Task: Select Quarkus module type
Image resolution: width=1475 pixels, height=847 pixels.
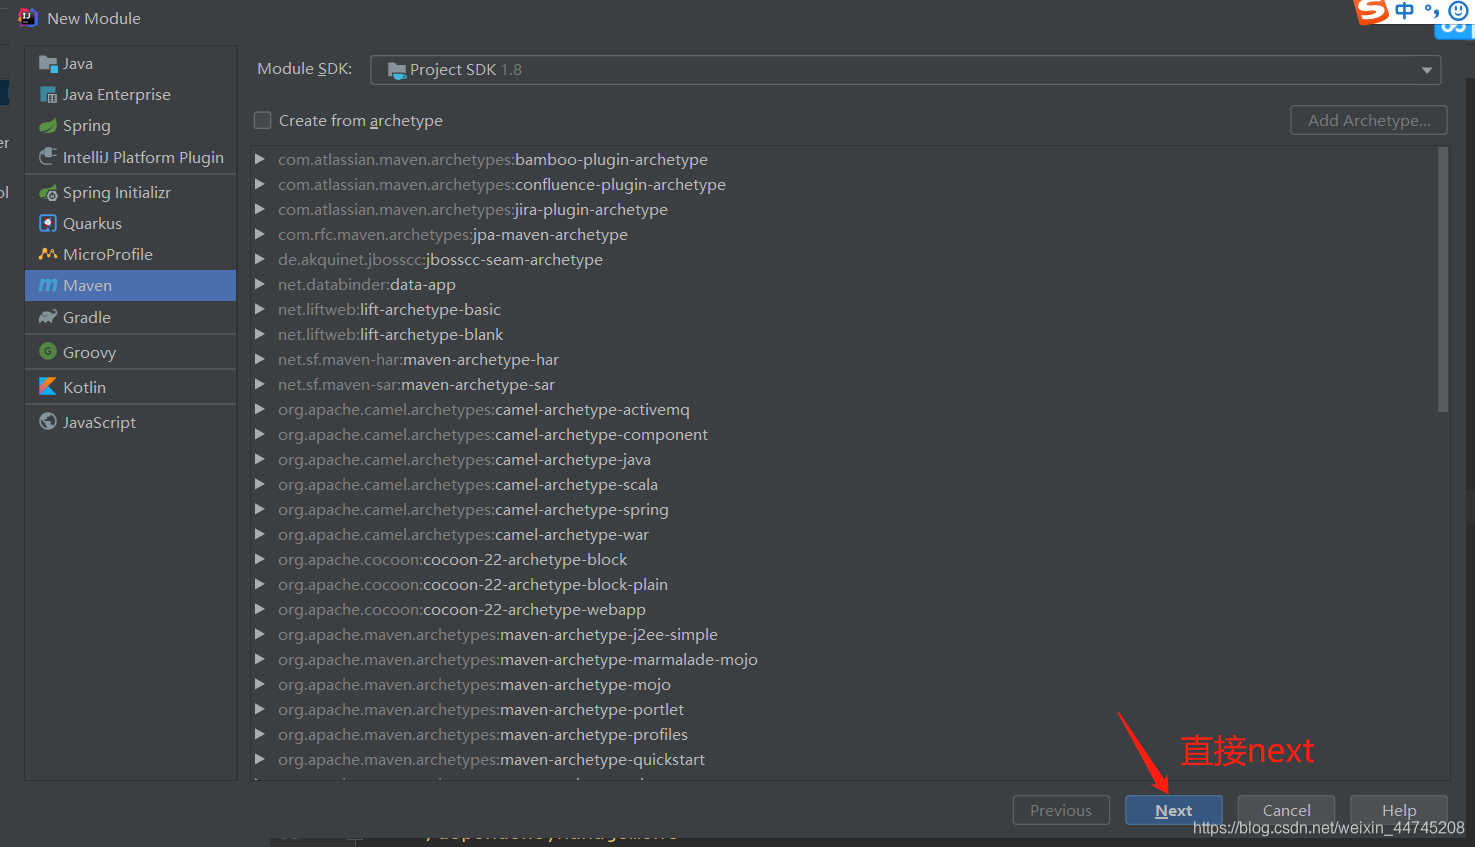Action: (131, 223)
